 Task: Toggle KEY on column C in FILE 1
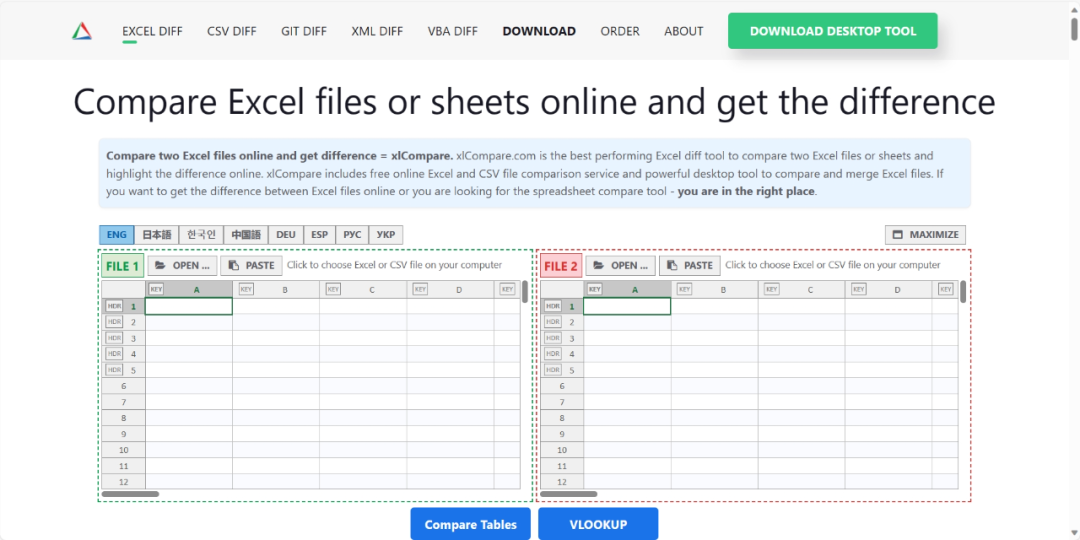(x=333, y=289)
